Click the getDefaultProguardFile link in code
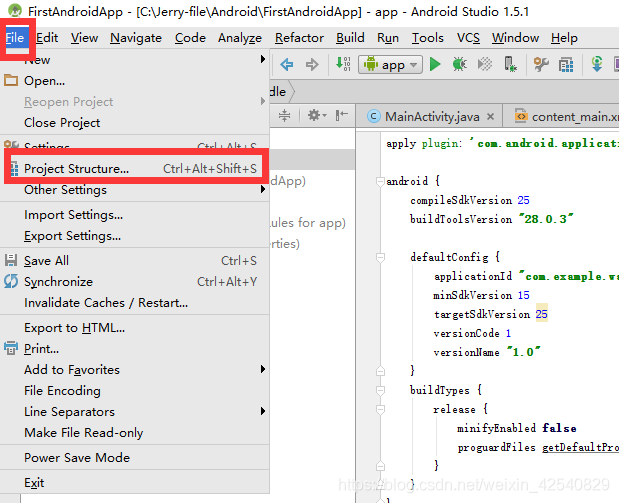The width and height of the screenshot is (619, 503). pyautogui.click(x=580, y=447)
